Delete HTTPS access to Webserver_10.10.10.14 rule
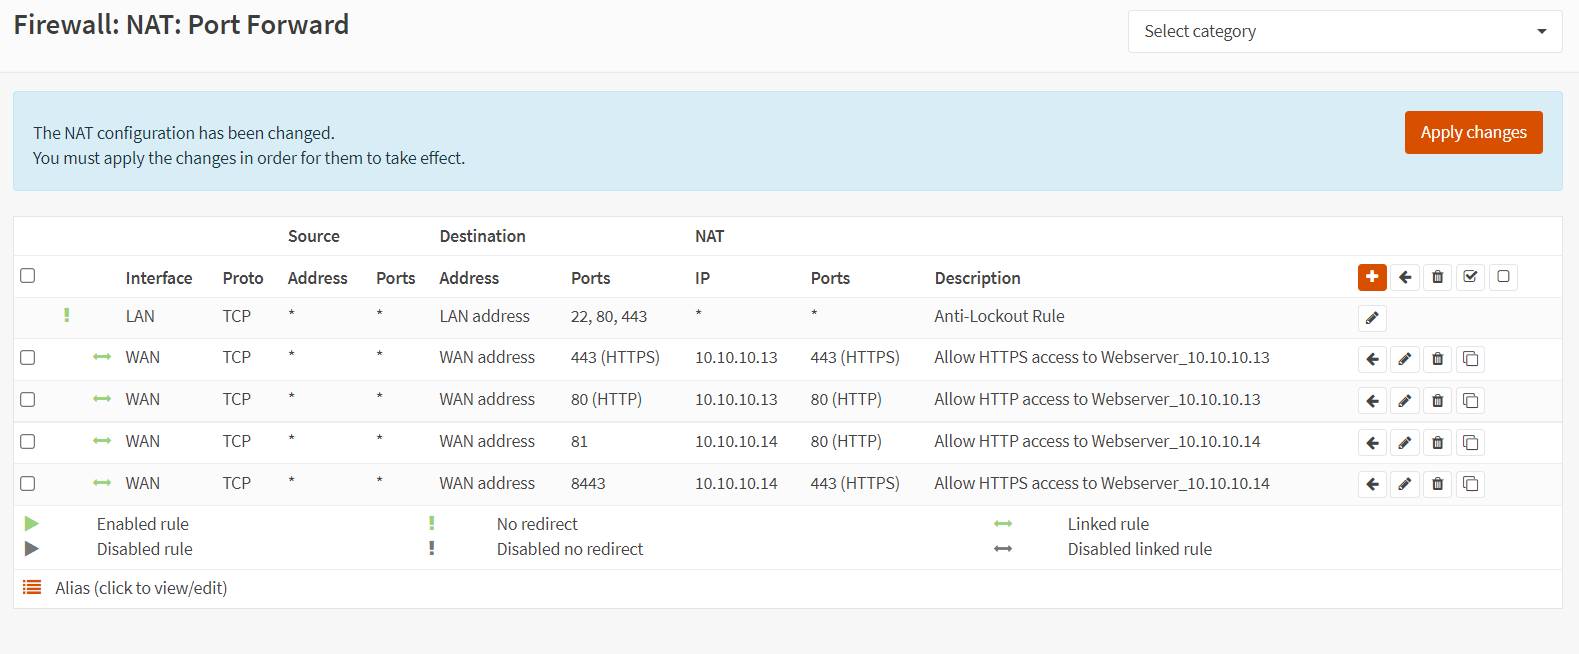The width and height of the screenshot is (1579, 654). 1438,485
